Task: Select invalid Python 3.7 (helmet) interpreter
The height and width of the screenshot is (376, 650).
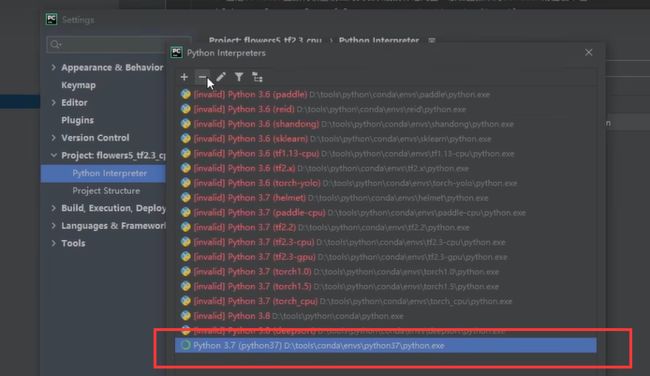Action: click(386, 198)
